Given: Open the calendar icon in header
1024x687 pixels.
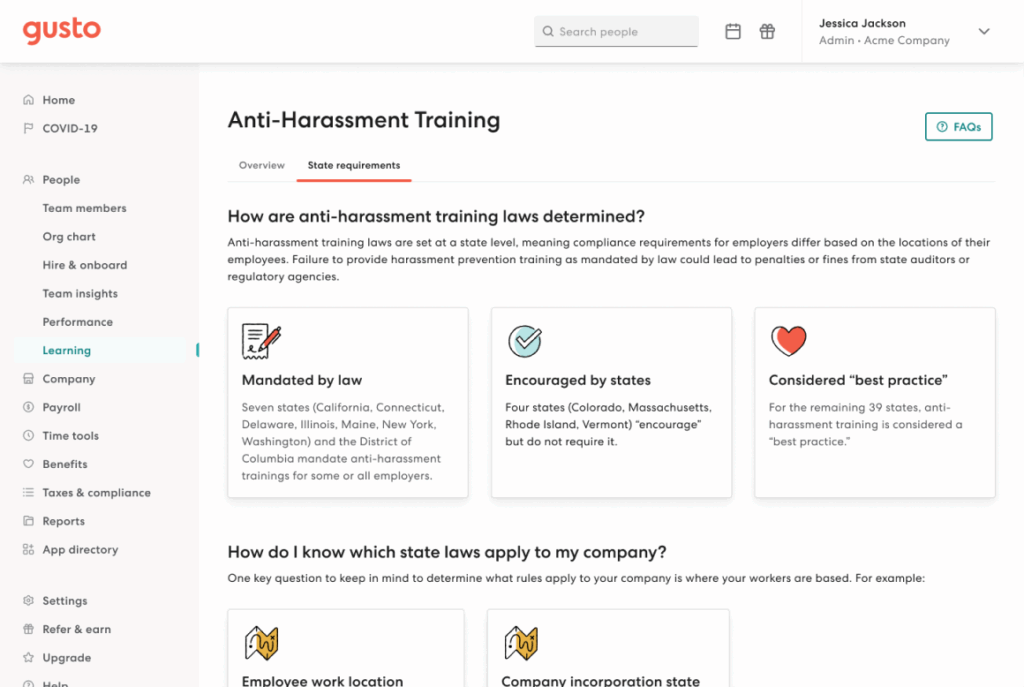Looking at the screenshot, I should (733, 31).
